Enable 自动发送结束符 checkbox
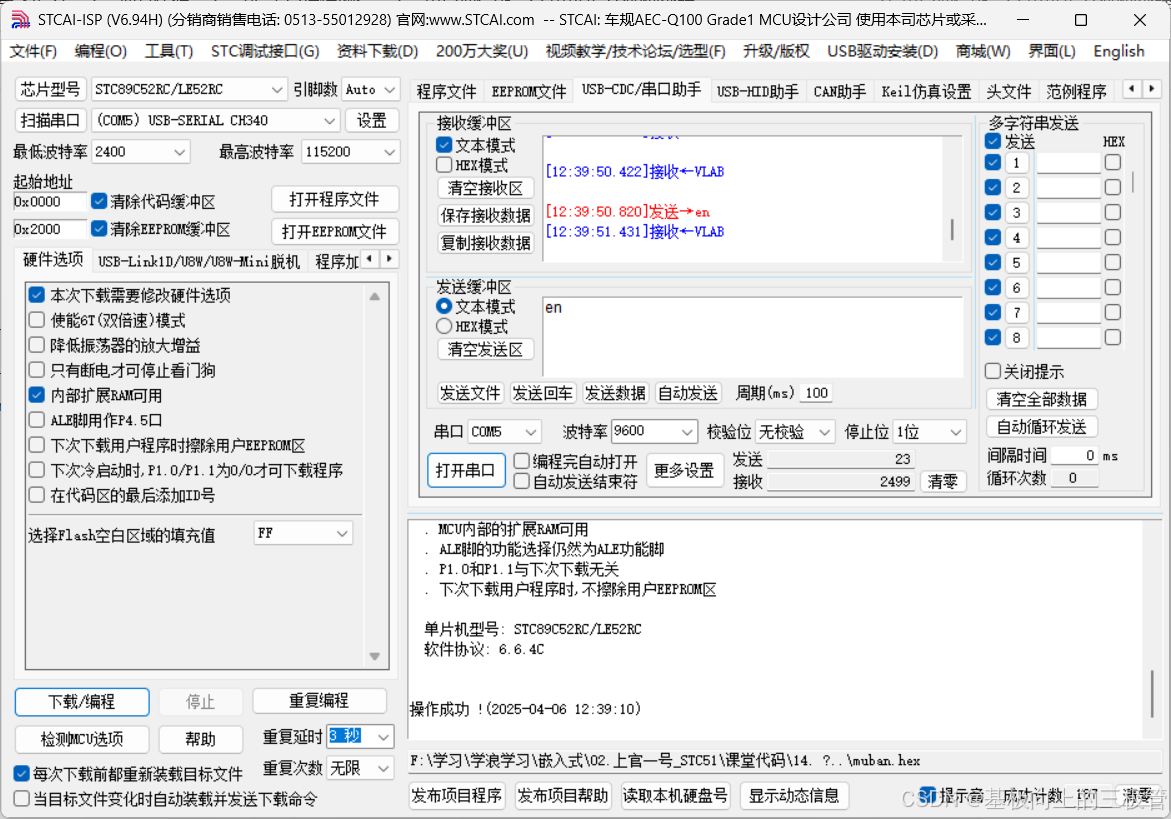 521,482
